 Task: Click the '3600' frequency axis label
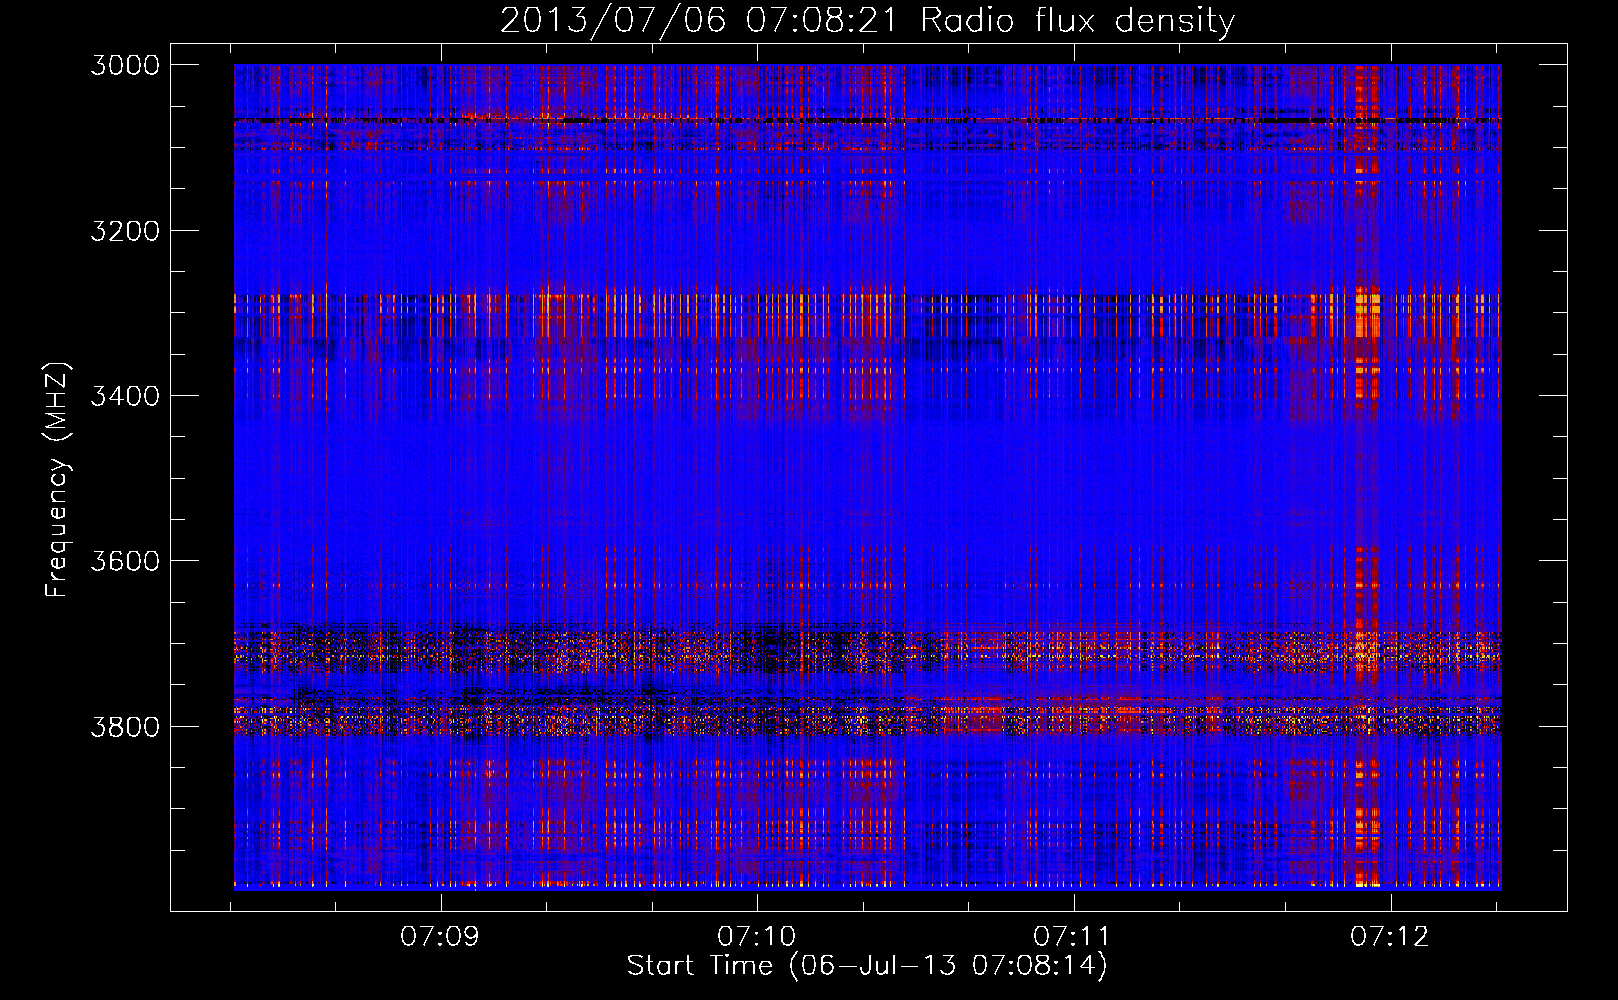[x=125, y=561]
